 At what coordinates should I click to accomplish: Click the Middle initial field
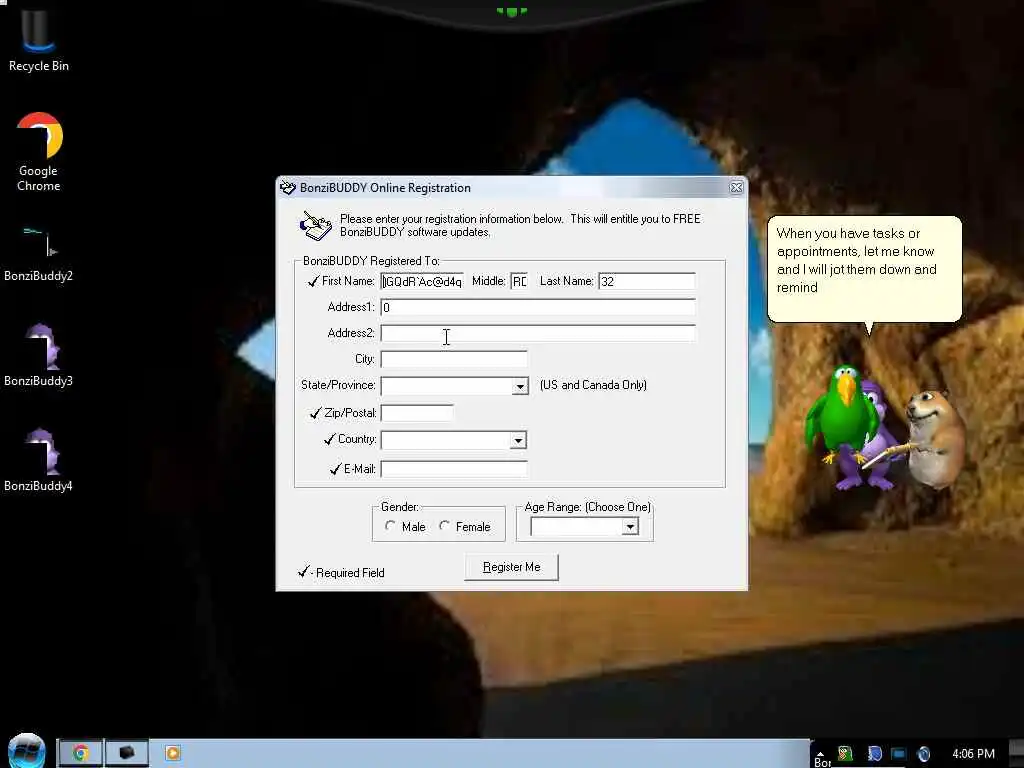click(x=519, y=281)
